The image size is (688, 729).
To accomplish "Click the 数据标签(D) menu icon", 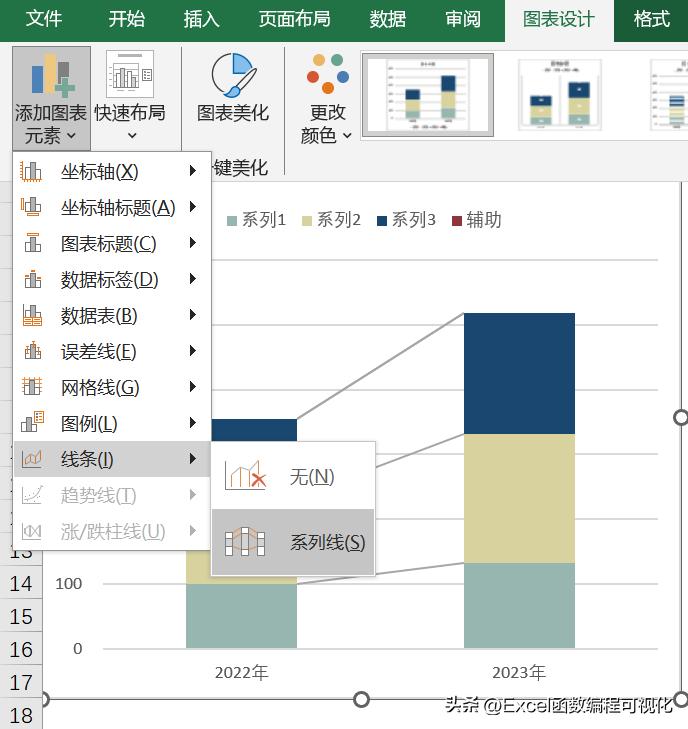I will click(x=32, y=279).
